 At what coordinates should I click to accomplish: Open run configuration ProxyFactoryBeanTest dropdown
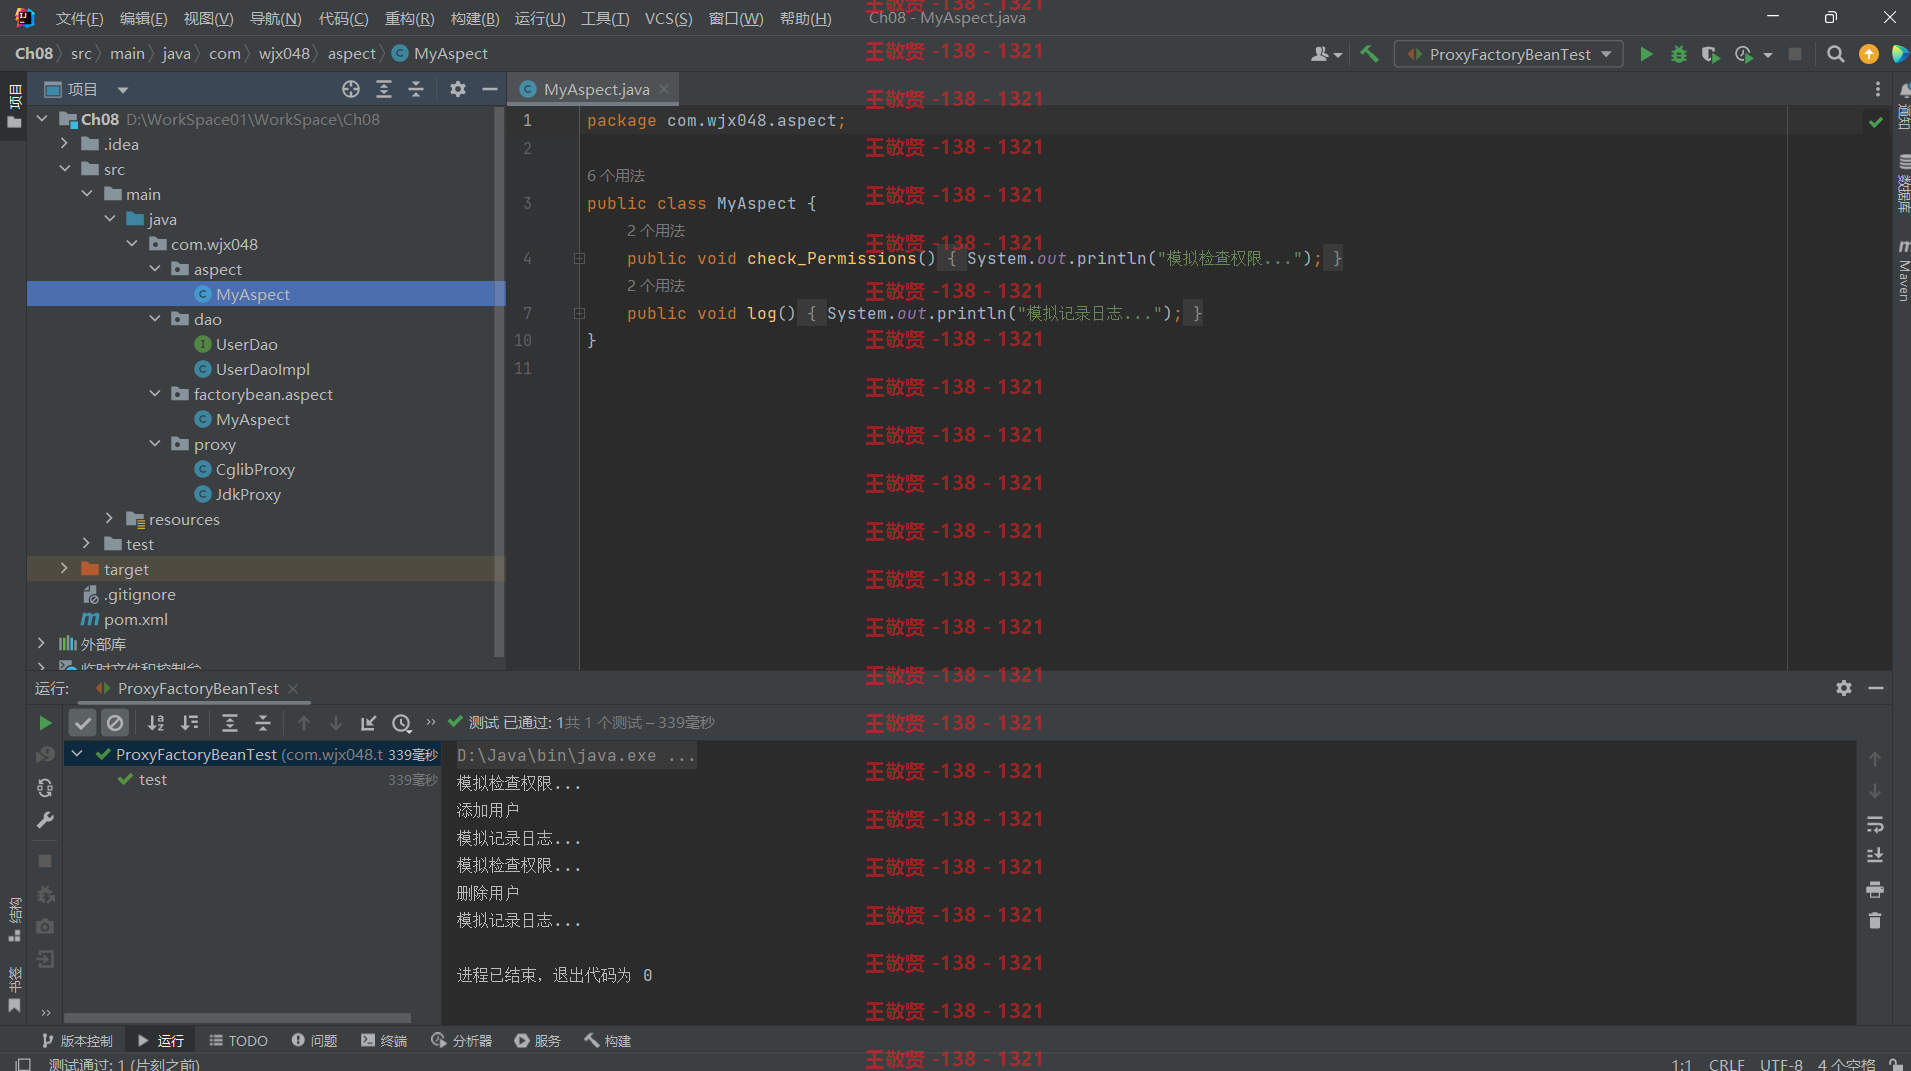1509,54
